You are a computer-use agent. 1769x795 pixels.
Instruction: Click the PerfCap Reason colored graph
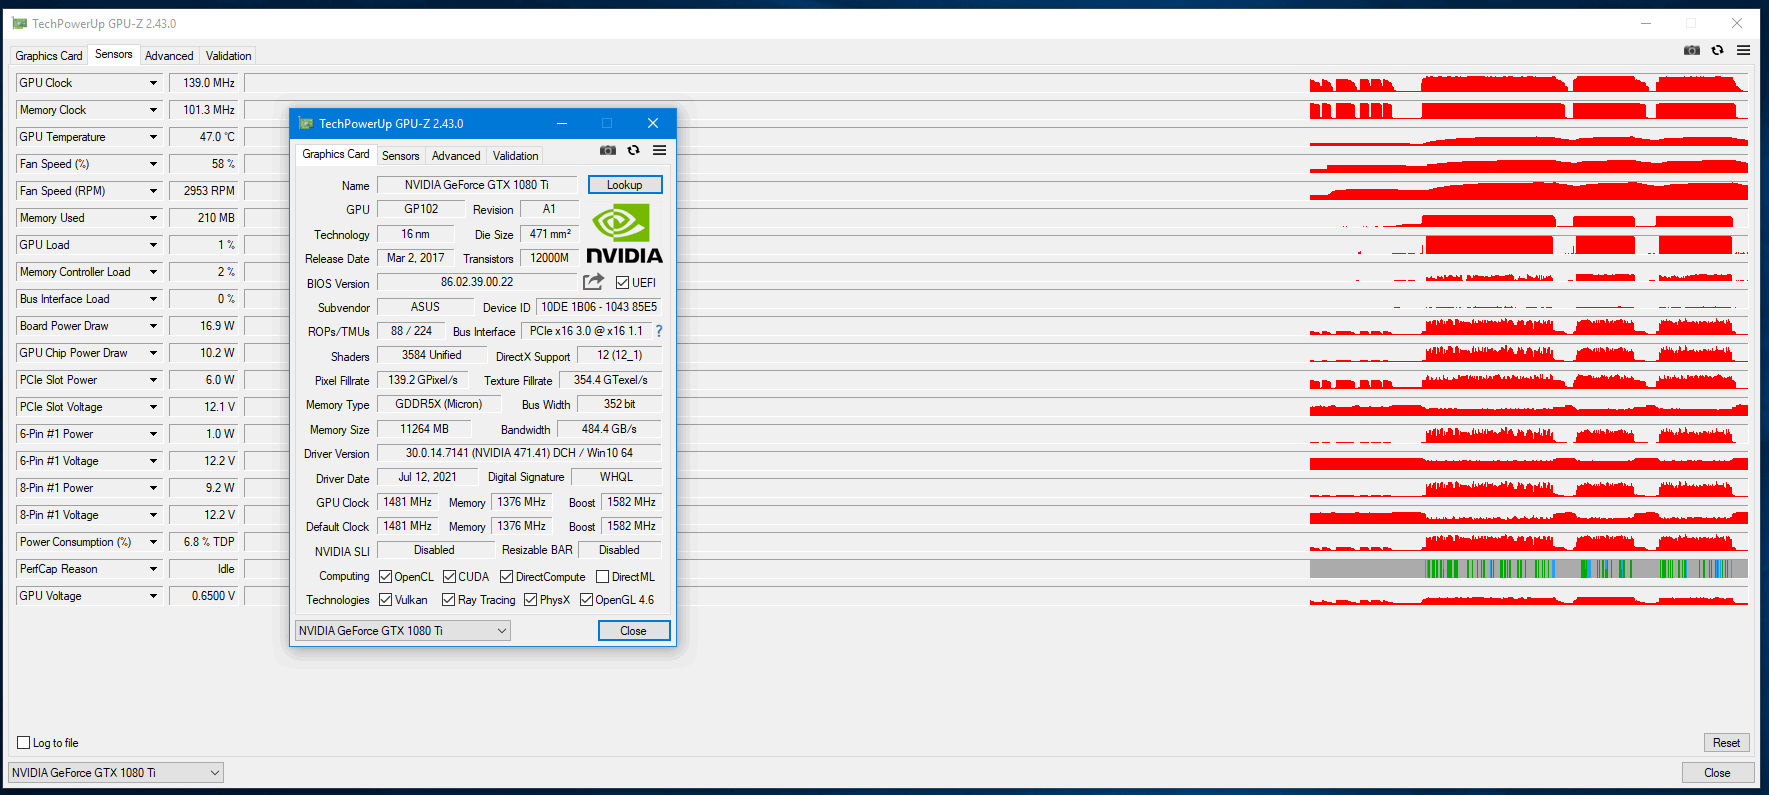coord(997,569)
